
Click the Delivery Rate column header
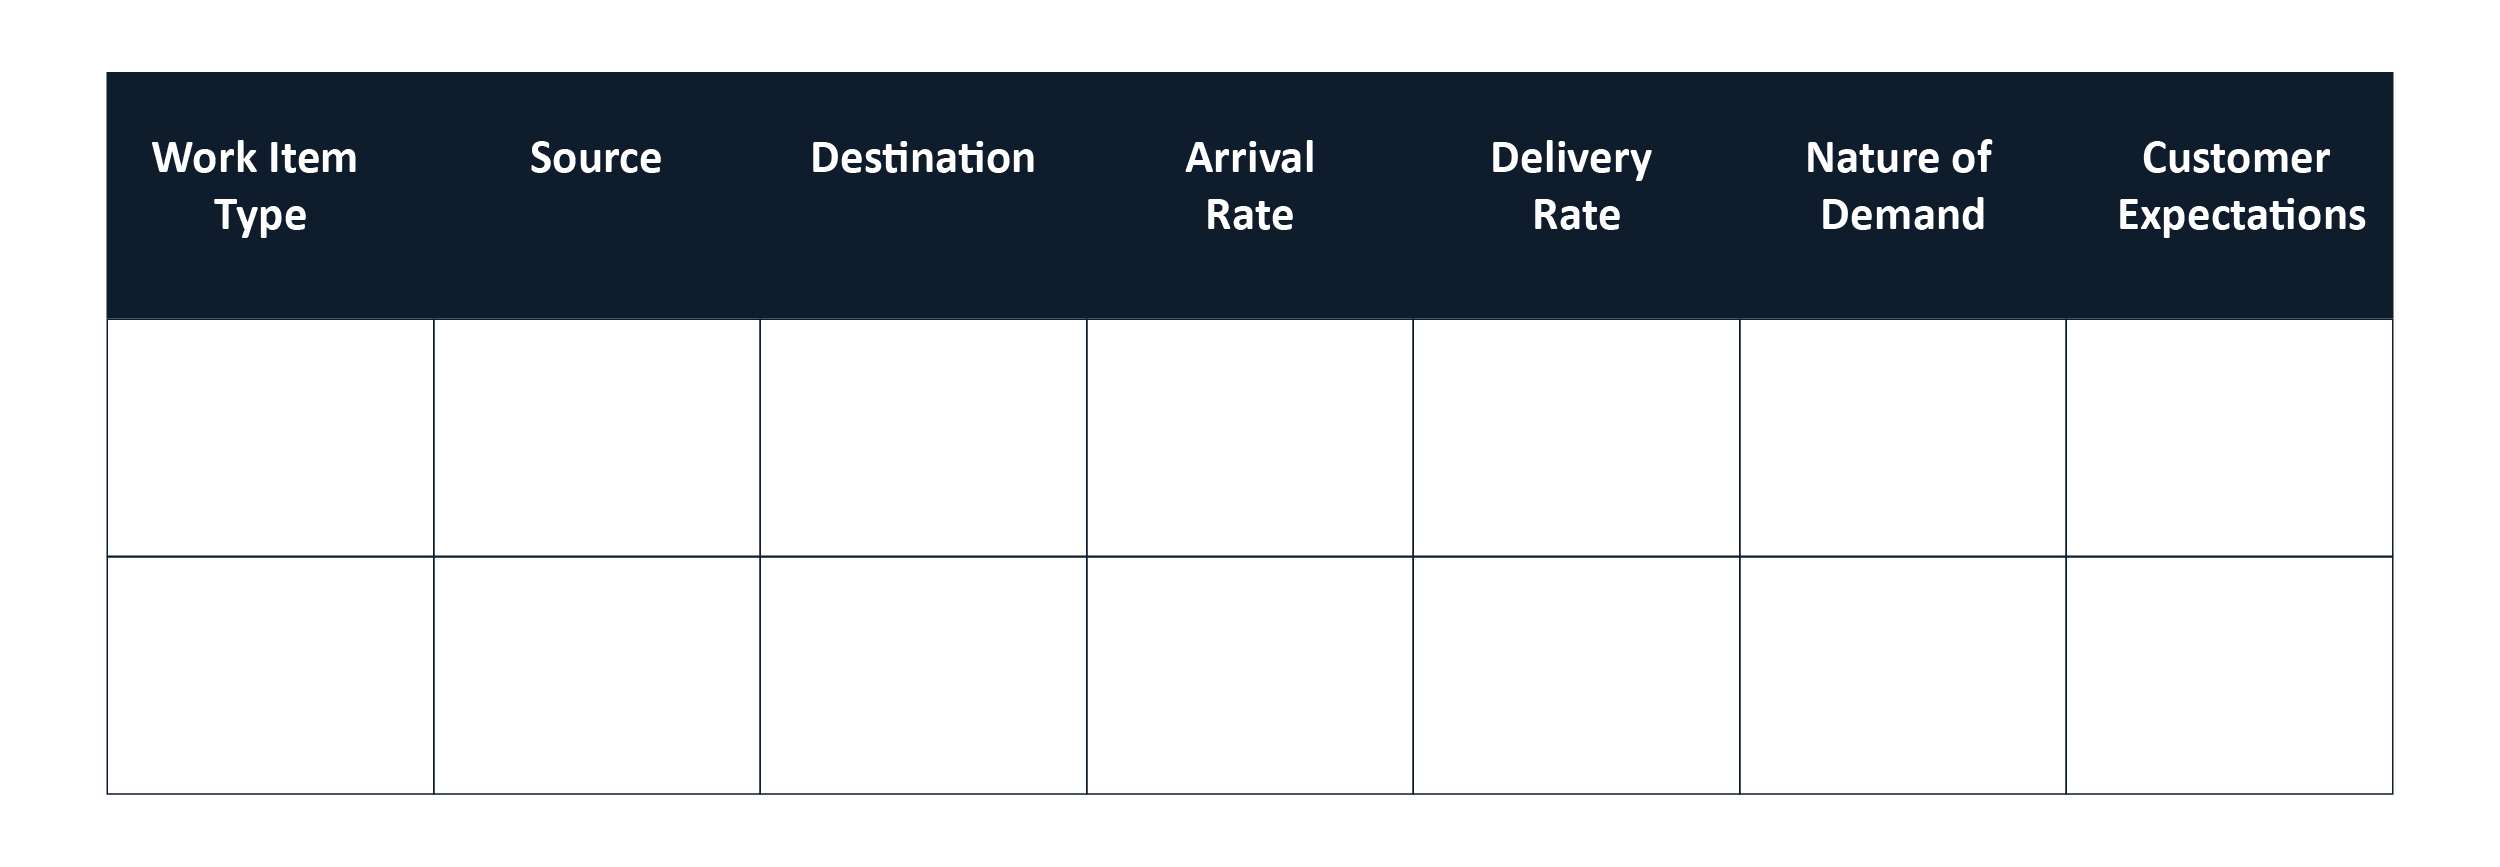point(1576,195)
